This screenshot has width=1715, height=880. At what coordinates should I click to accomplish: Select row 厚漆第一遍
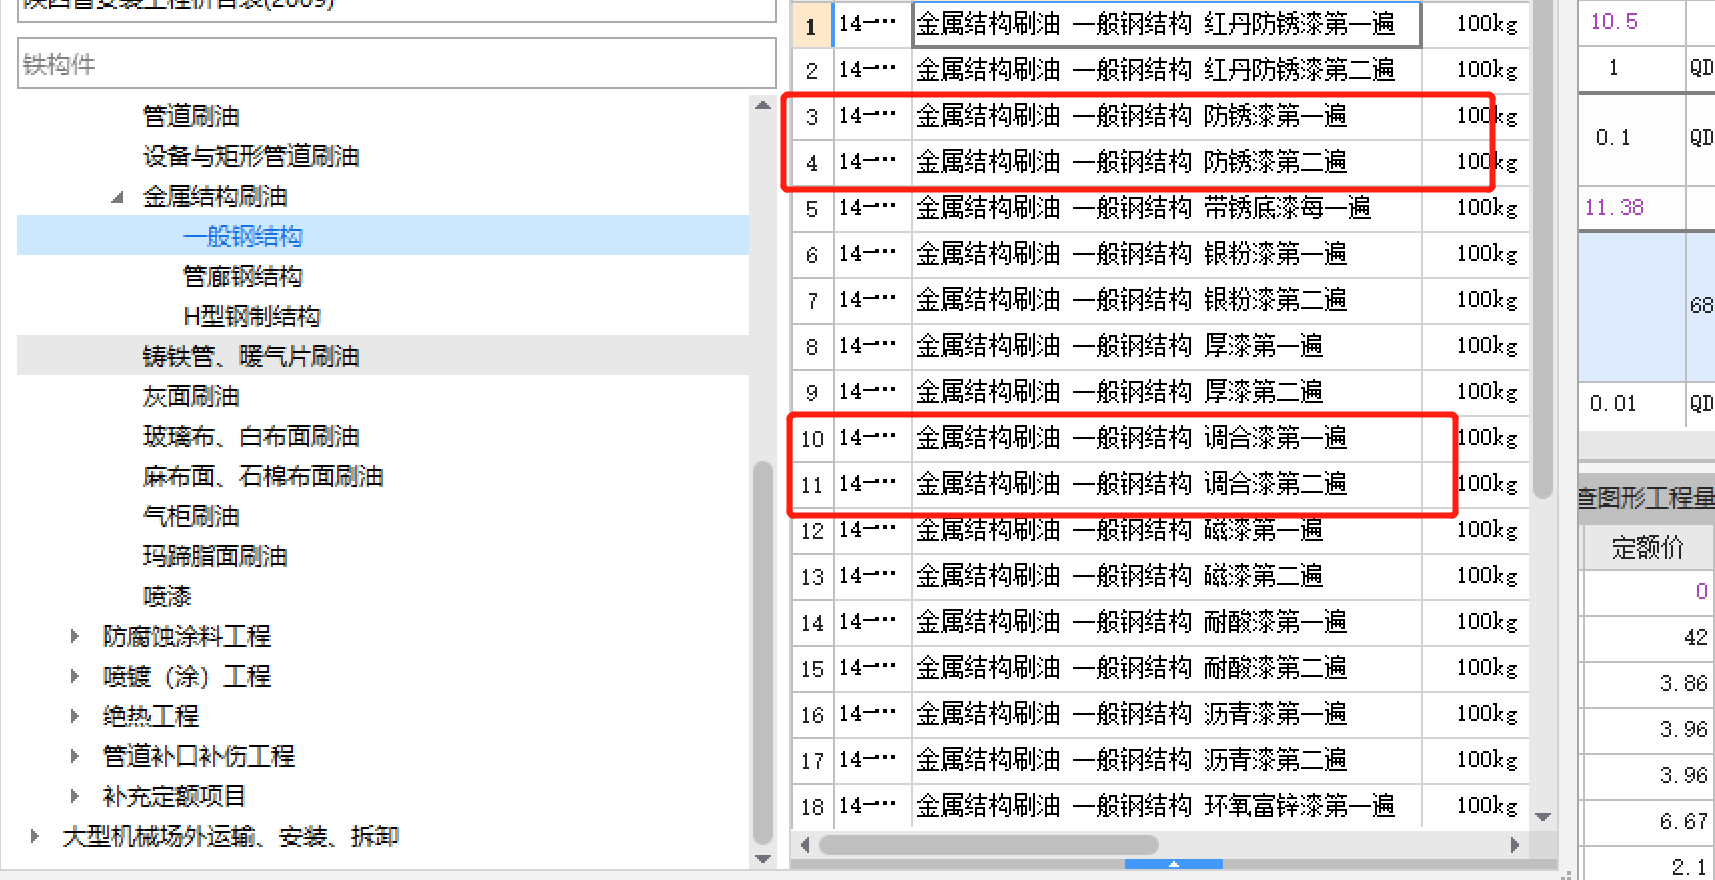tap(1160, 346)
